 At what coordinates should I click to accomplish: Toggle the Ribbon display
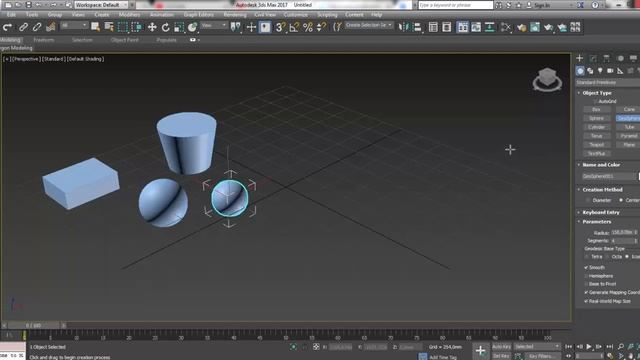pyautogui.click(x=462, y=27)
